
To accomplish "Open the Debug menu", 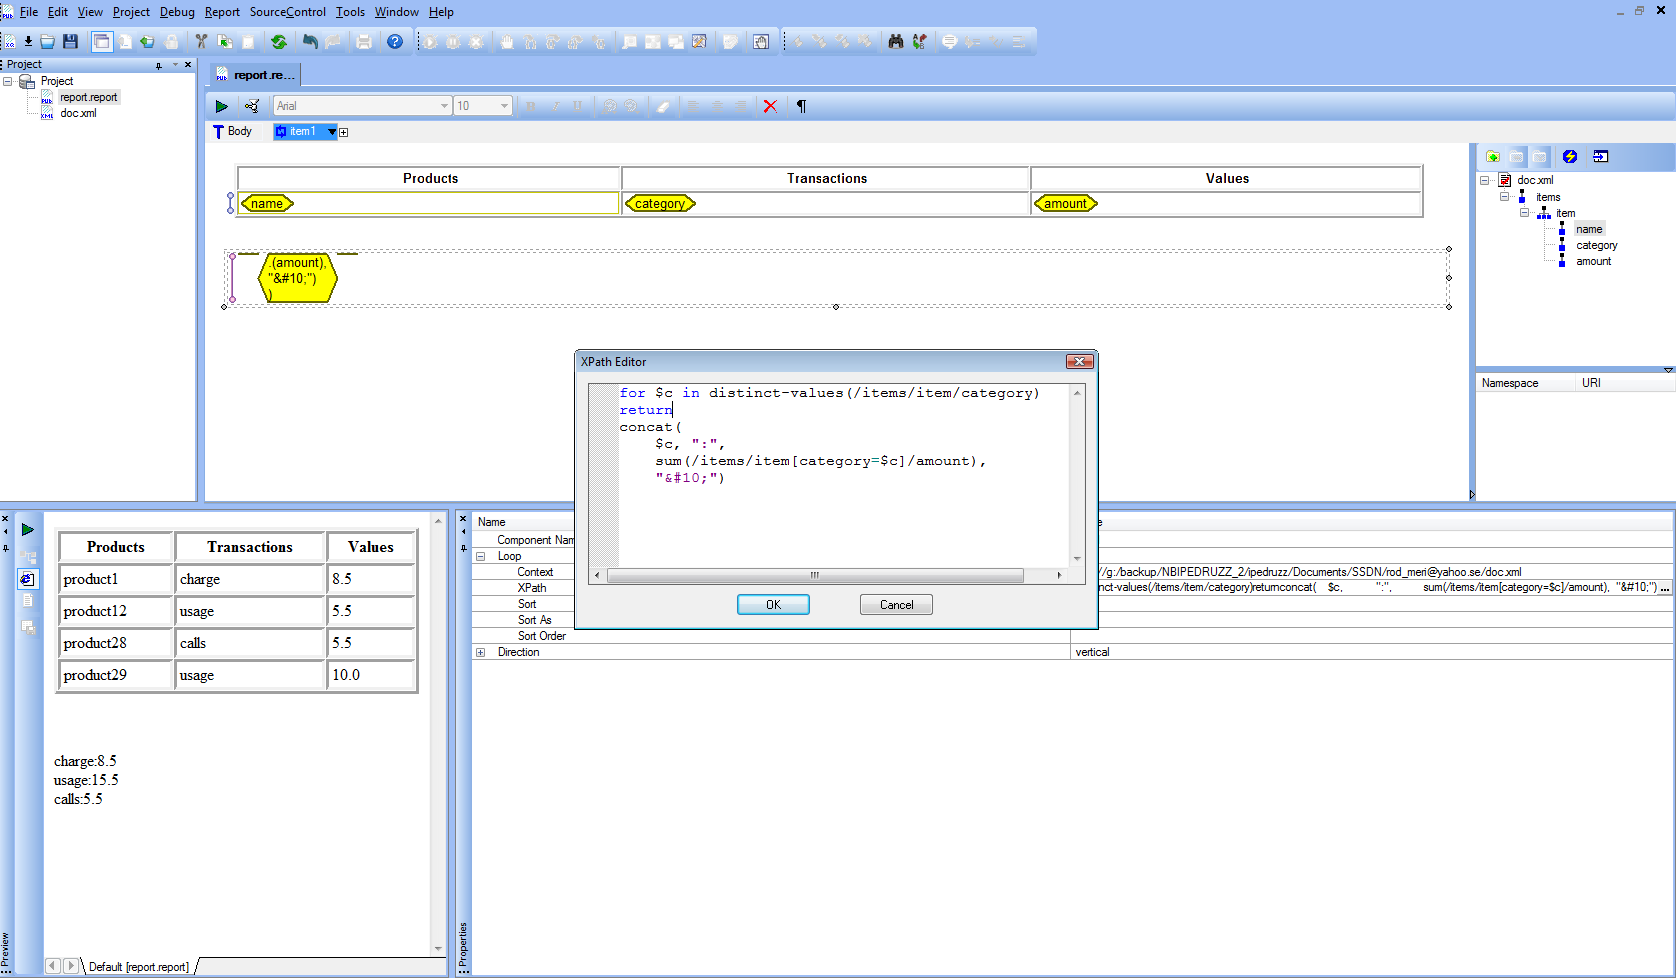I will coord(177,12).
